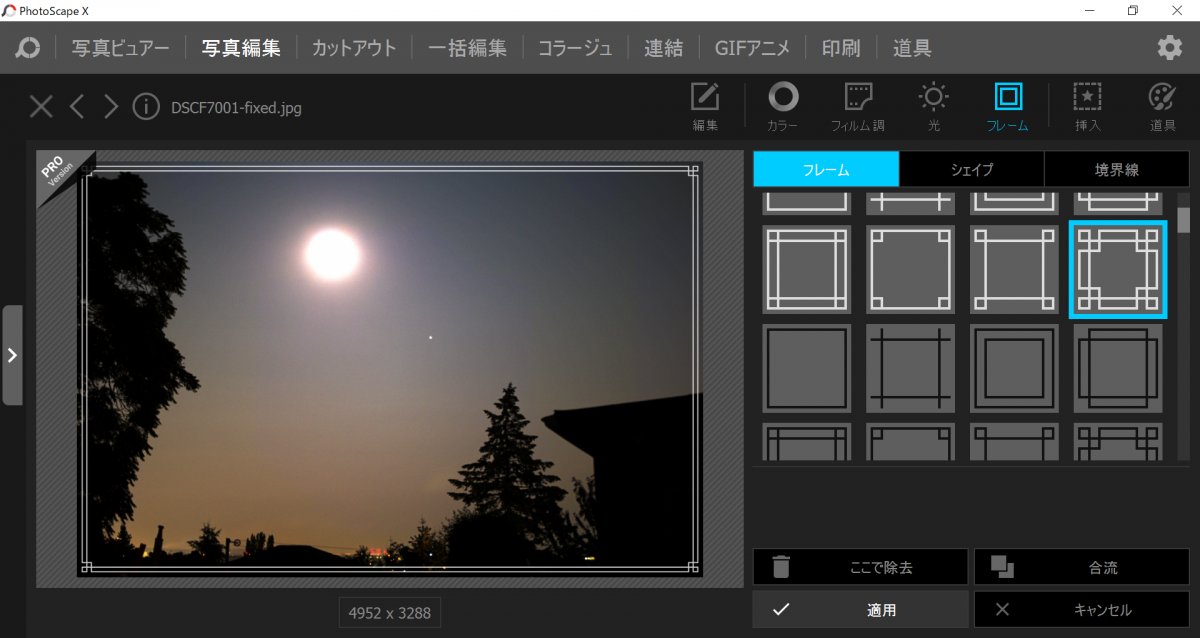
Task: Open the 挿入 (Insert) tool icon
Action: pos(1087,105)
